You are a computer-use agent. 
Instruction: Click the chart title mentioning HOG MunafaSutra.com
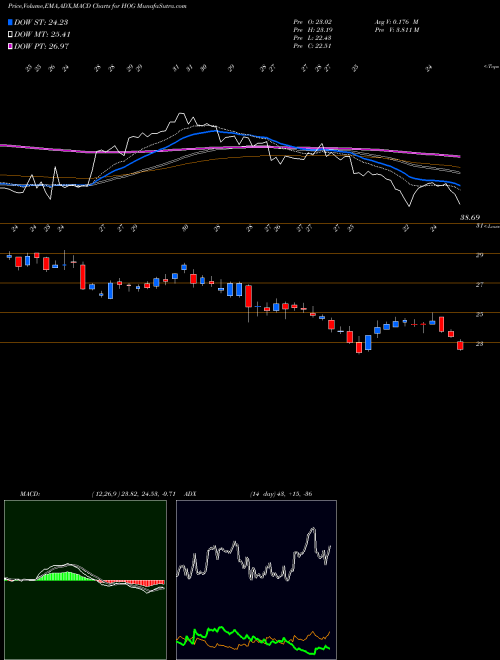pos(97,6)
